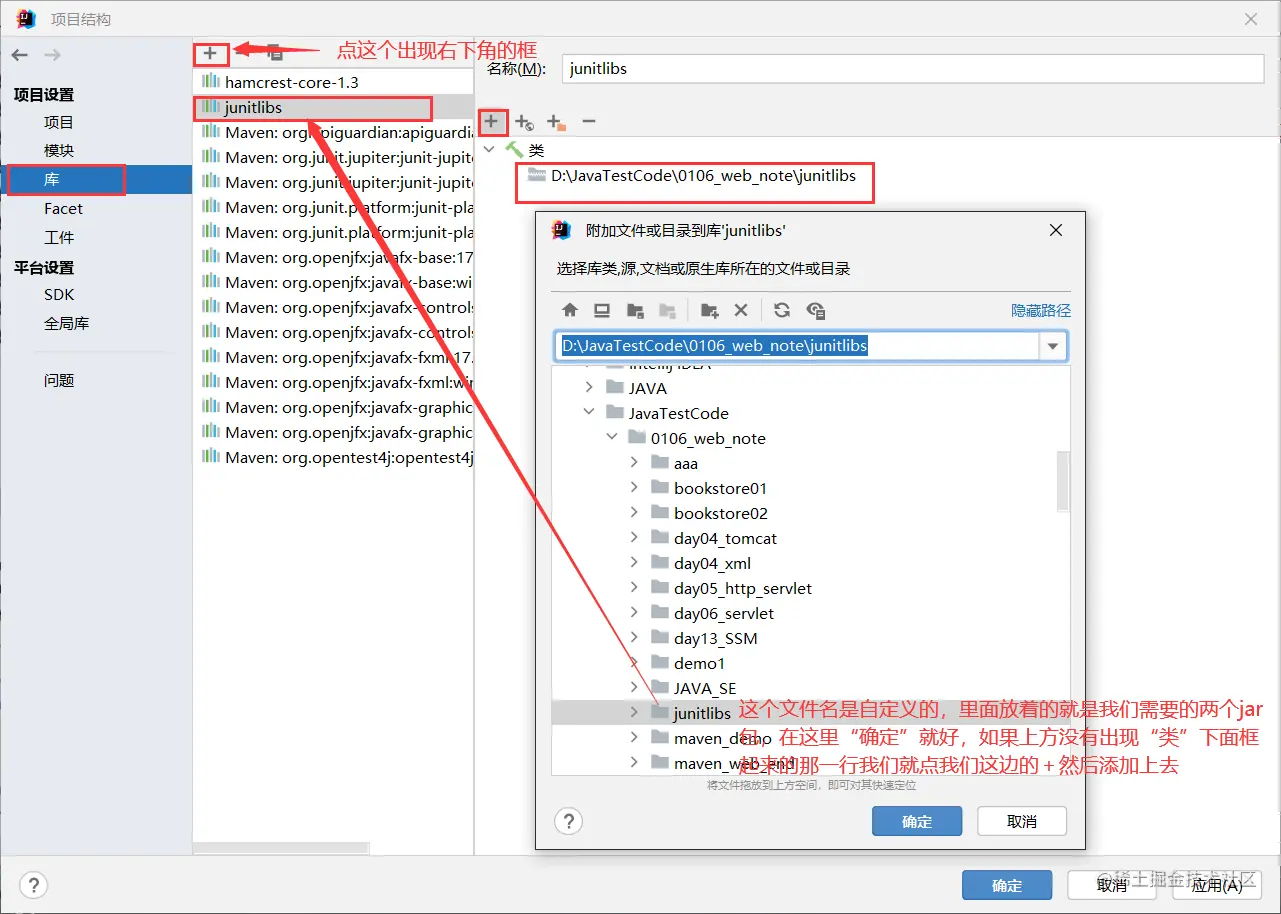
Task: Add a new project library with the plus icon above hamcrest-core-1.3
Action: tap(210, 52)
